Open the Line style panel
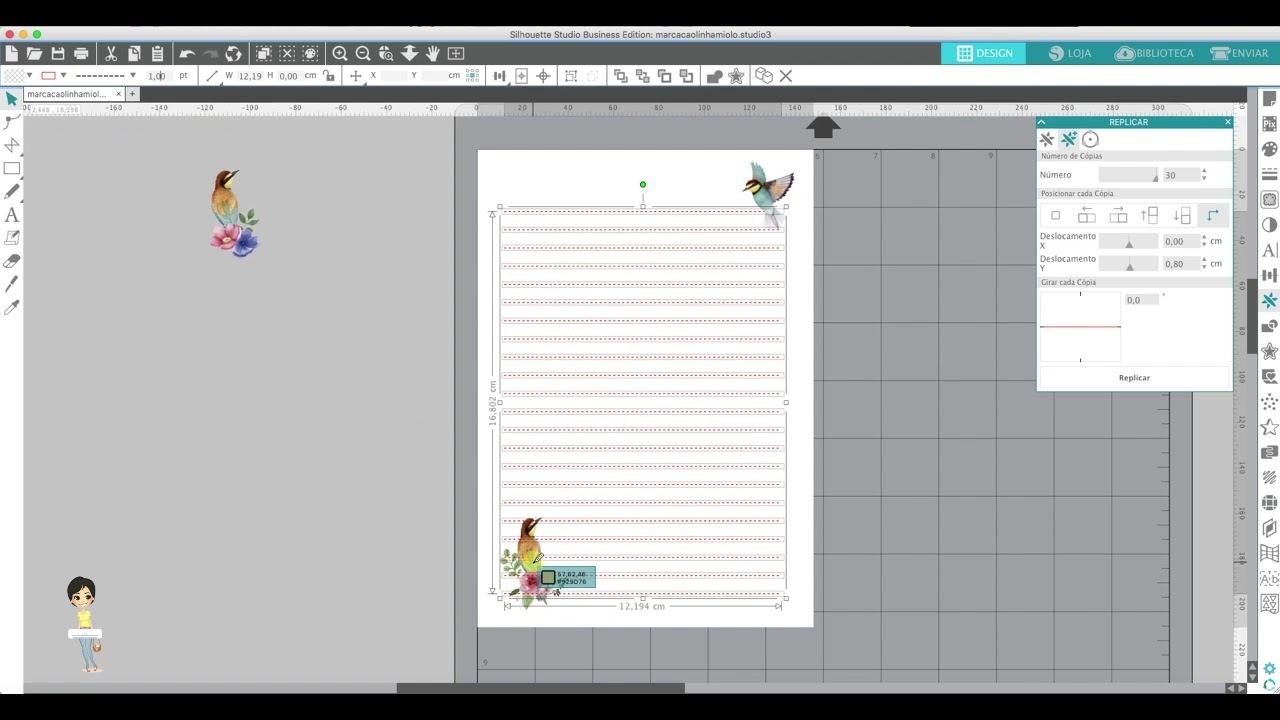 (1270, 174)
